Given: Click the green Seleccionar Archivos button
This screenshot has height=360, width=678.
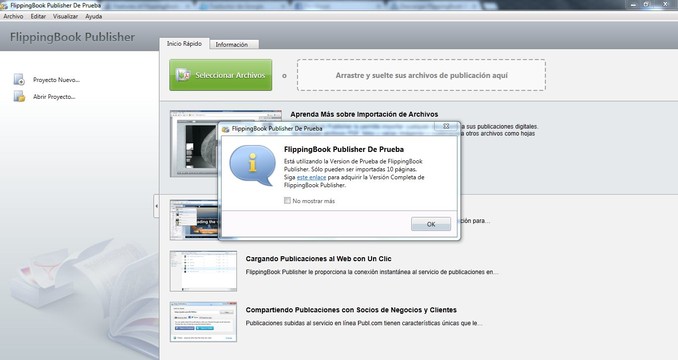Looking at the screenshot, I should 221,75.
